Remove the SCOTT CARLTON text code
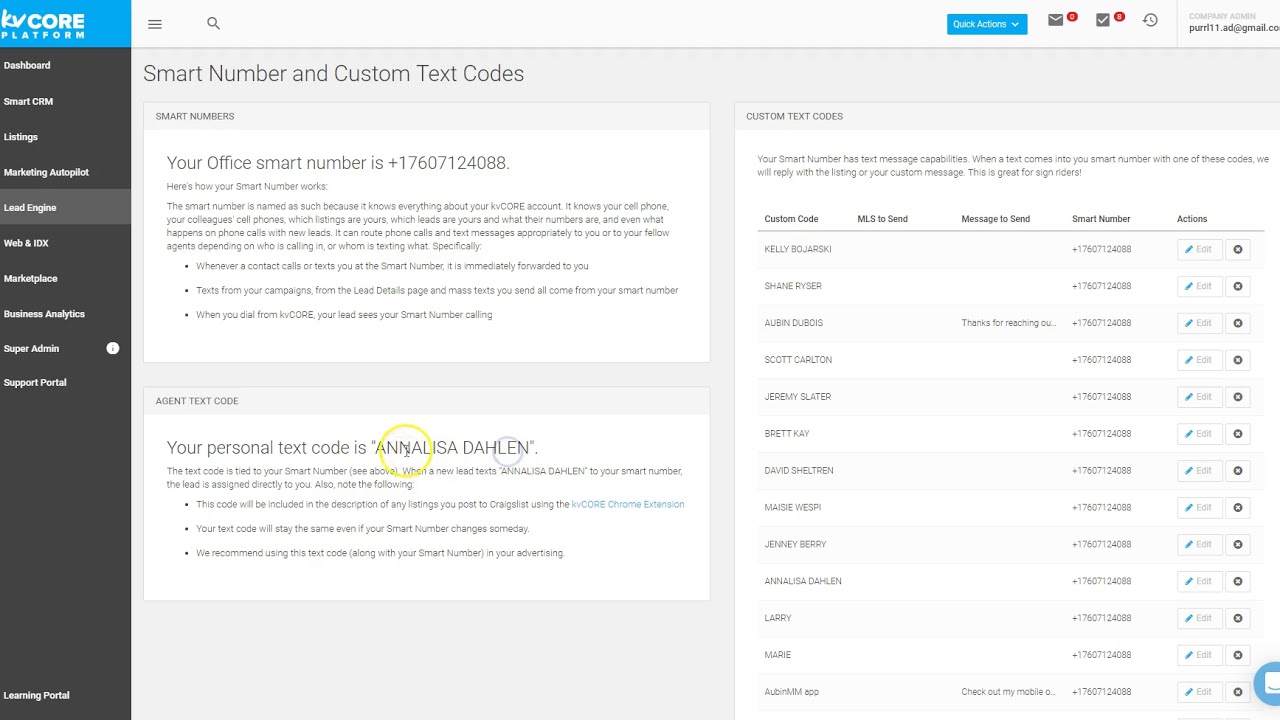The height and width of the screenshot is (720, 1280). (x=1238, y=360)
